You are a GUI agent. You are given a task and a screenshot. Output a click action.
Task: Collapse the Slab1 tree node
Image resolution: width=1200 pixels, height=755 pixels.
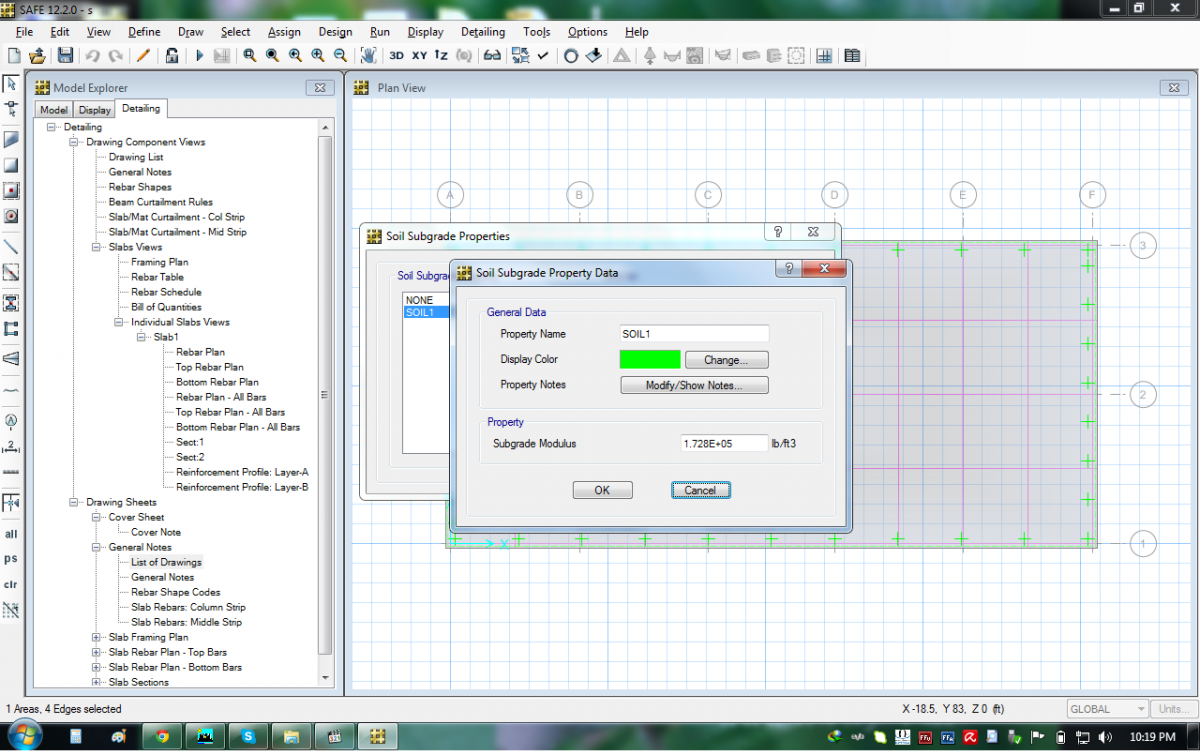pyautogui.click(x=142, y=337)
